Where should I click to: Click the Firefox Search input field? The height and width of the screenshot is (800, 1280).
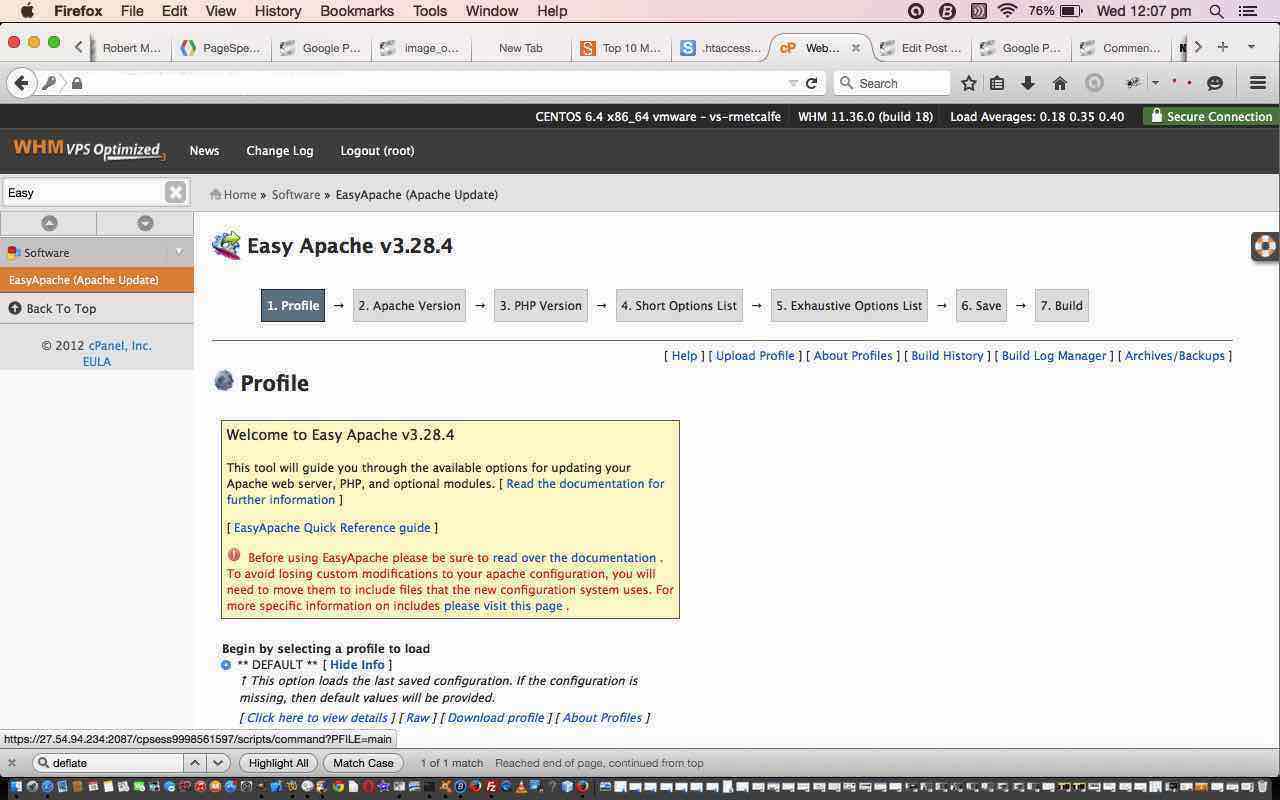click(x=892, y=83)
